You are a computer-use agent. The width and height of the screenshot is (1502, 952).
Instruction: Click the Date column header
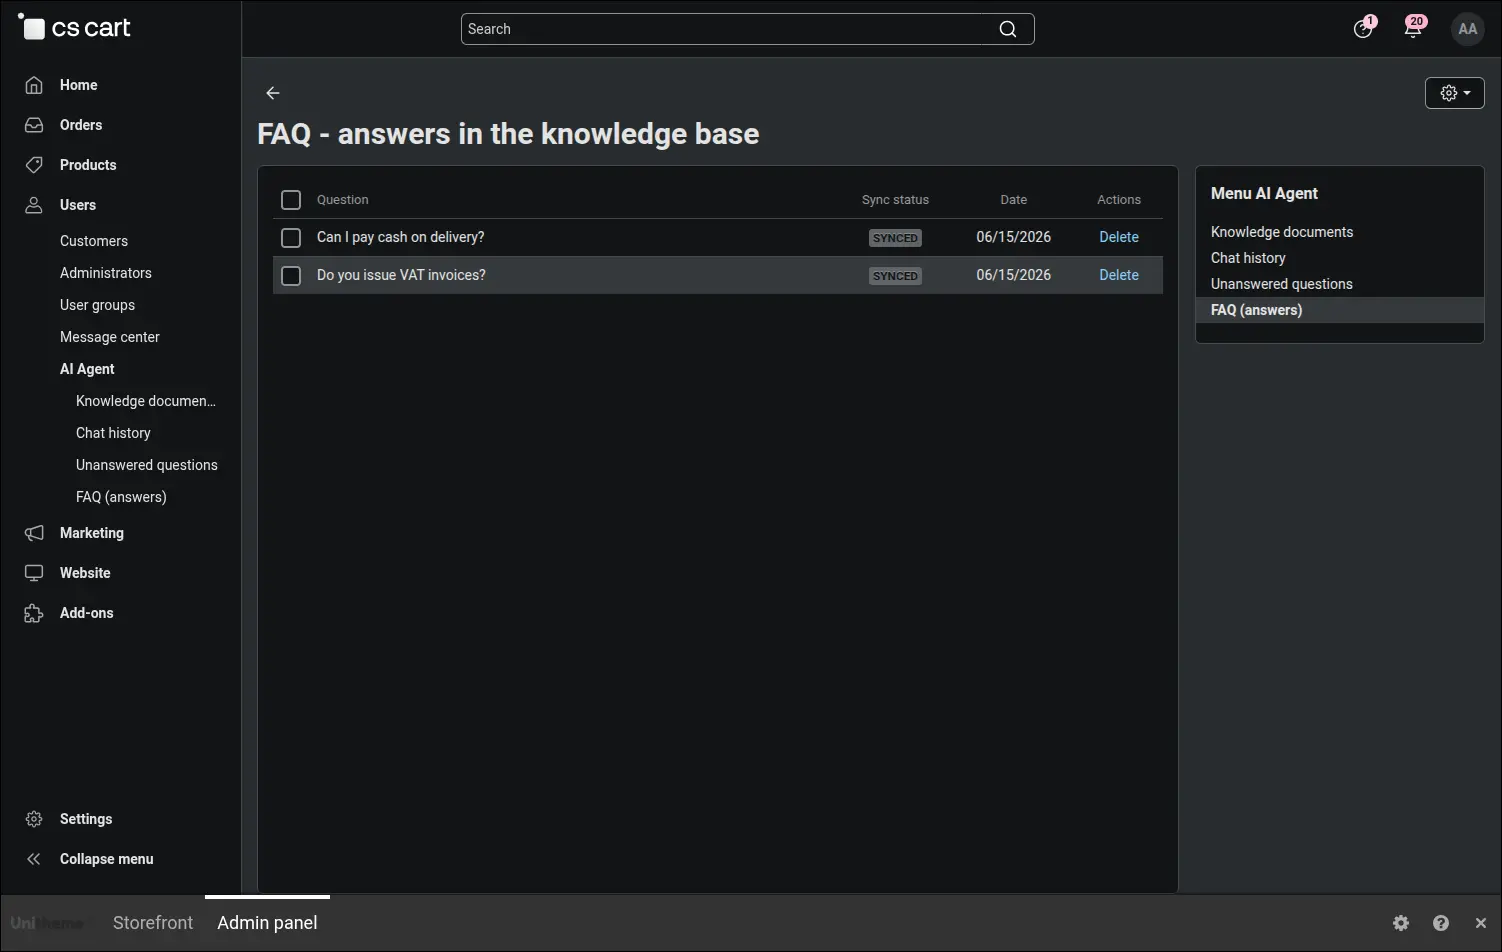click(1013, 200)
